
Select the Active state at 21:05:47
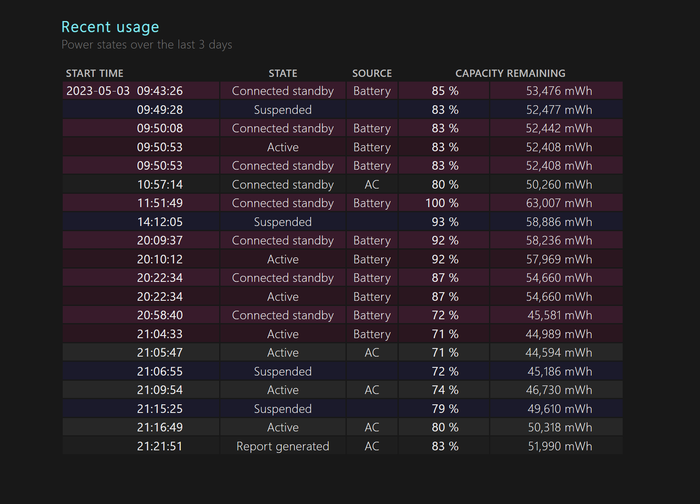(x=283, y=353)
